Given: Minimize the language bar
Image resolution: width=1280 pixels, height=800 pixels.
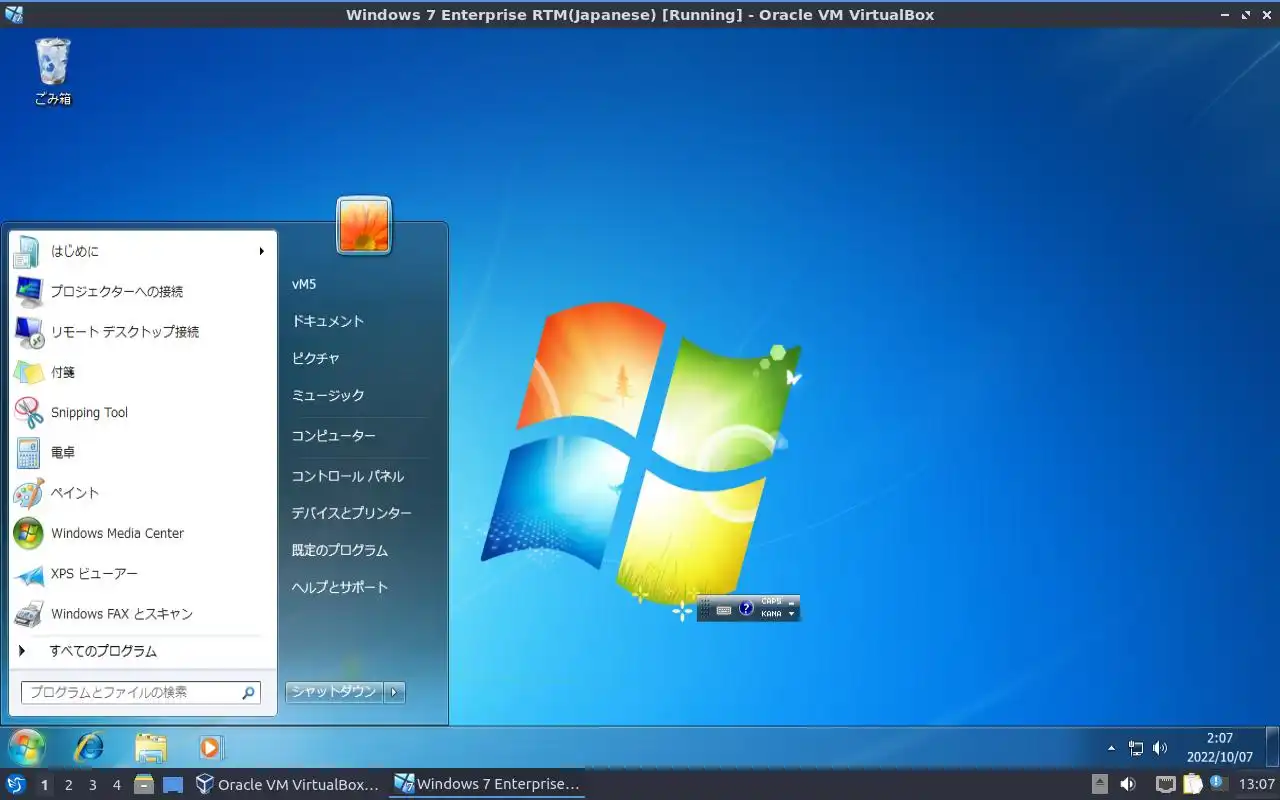Looking at the screenshot, I should [x=792, y=602].
